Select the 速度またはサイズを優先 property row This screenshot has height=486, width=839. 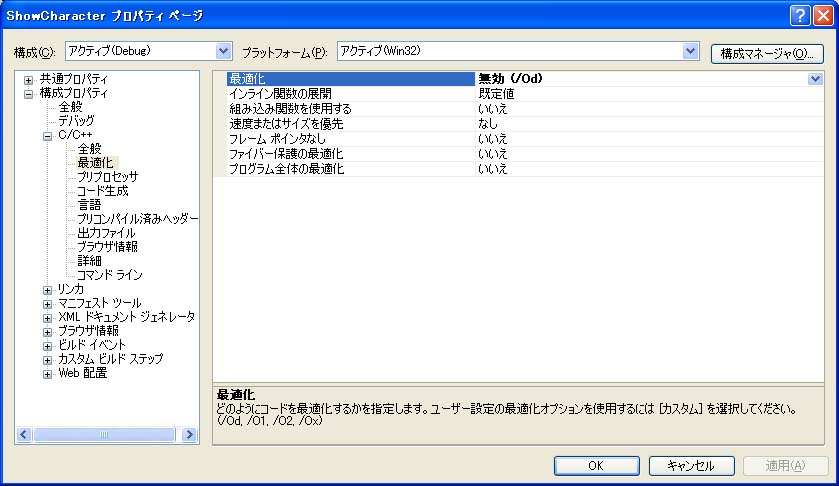517,124
